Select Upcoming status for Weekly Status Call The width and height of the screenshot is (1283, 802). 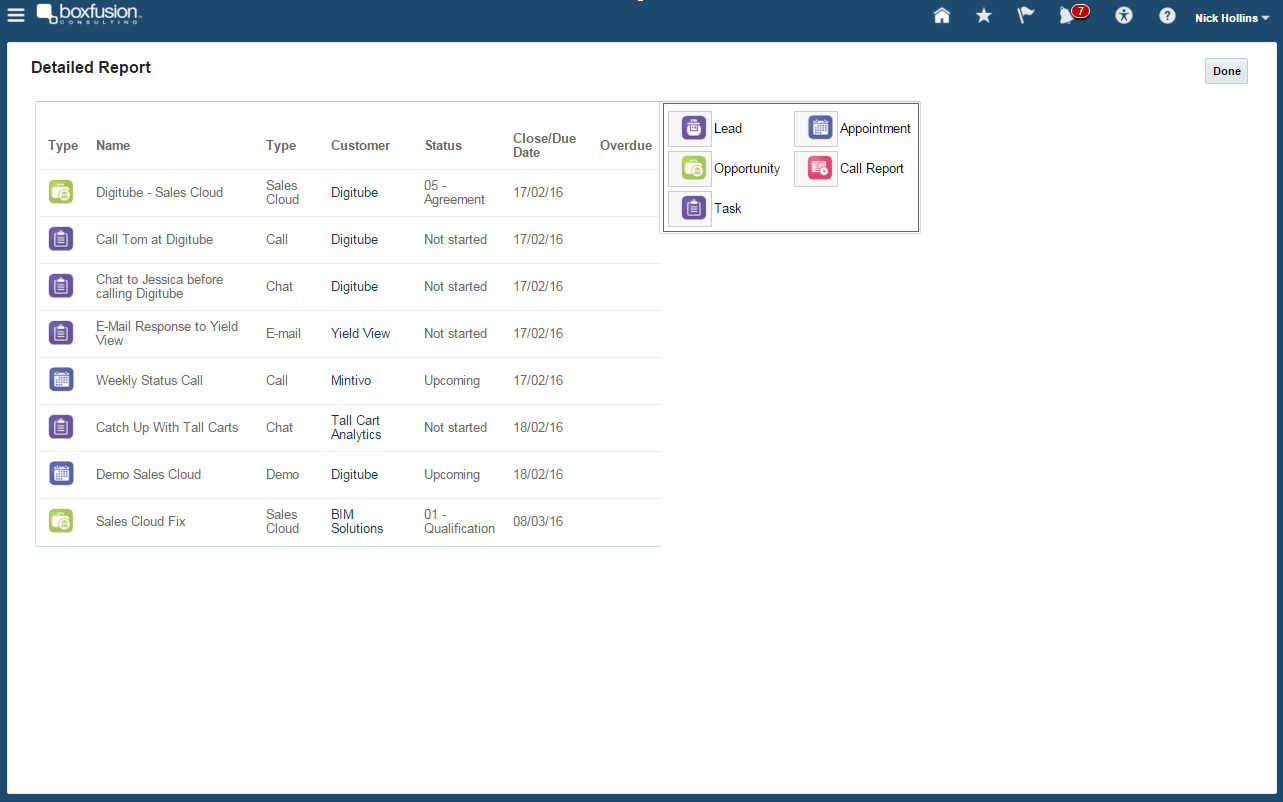(x=452, y=380)
